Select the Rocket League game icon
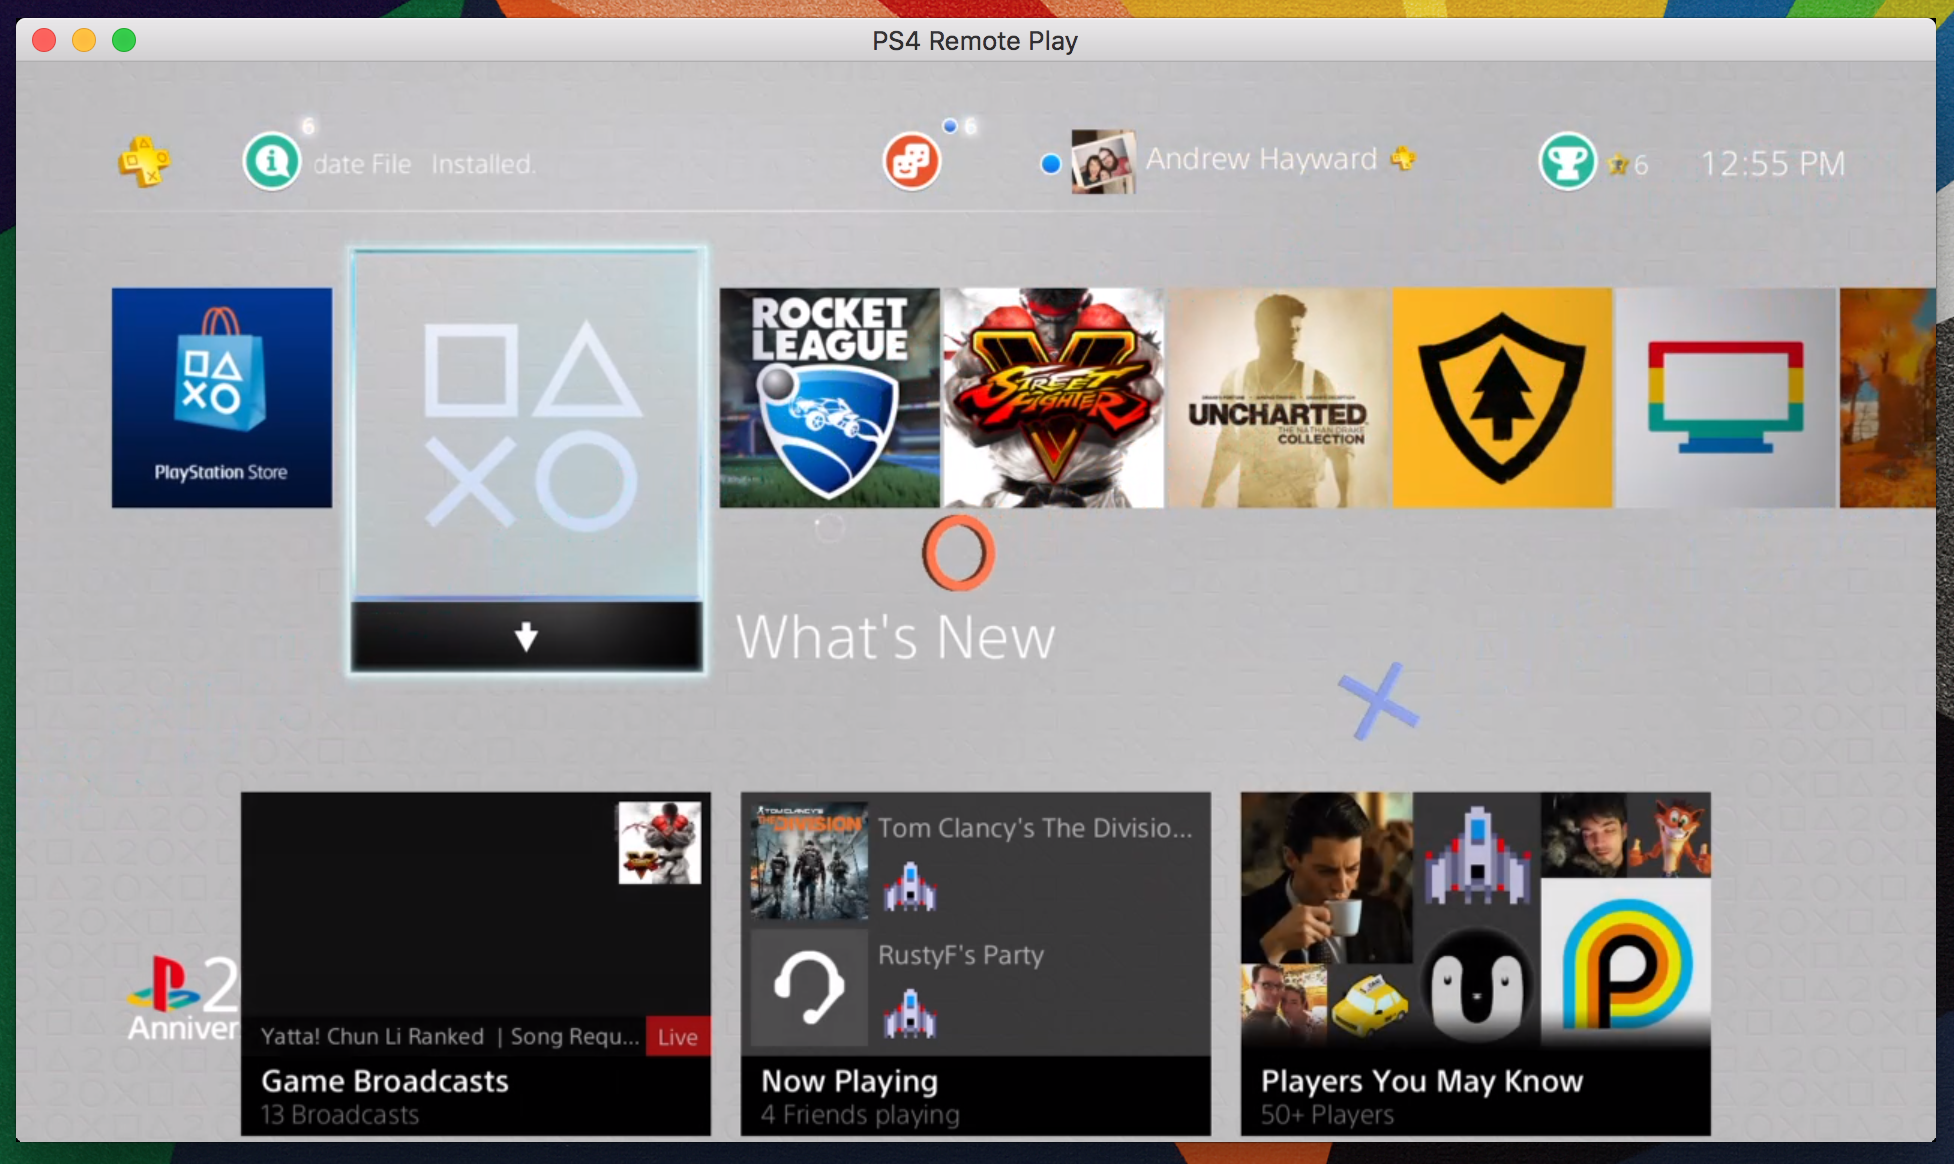The height and width of the screenshot is (1164, 1954). [x=827, y=396]
